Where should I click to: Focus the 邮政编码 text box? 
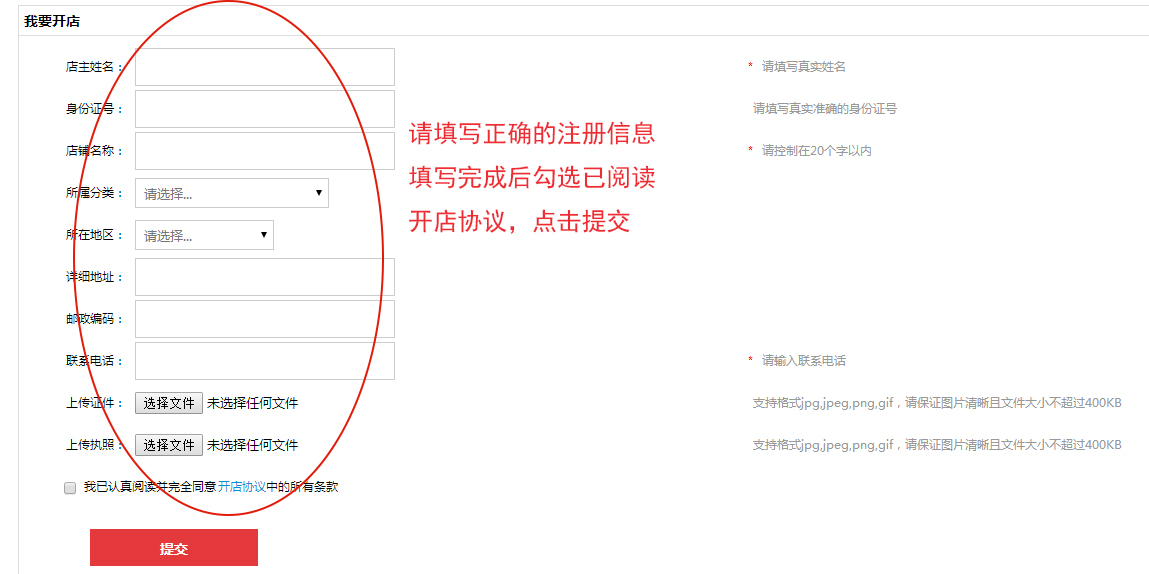pos(265,319)
